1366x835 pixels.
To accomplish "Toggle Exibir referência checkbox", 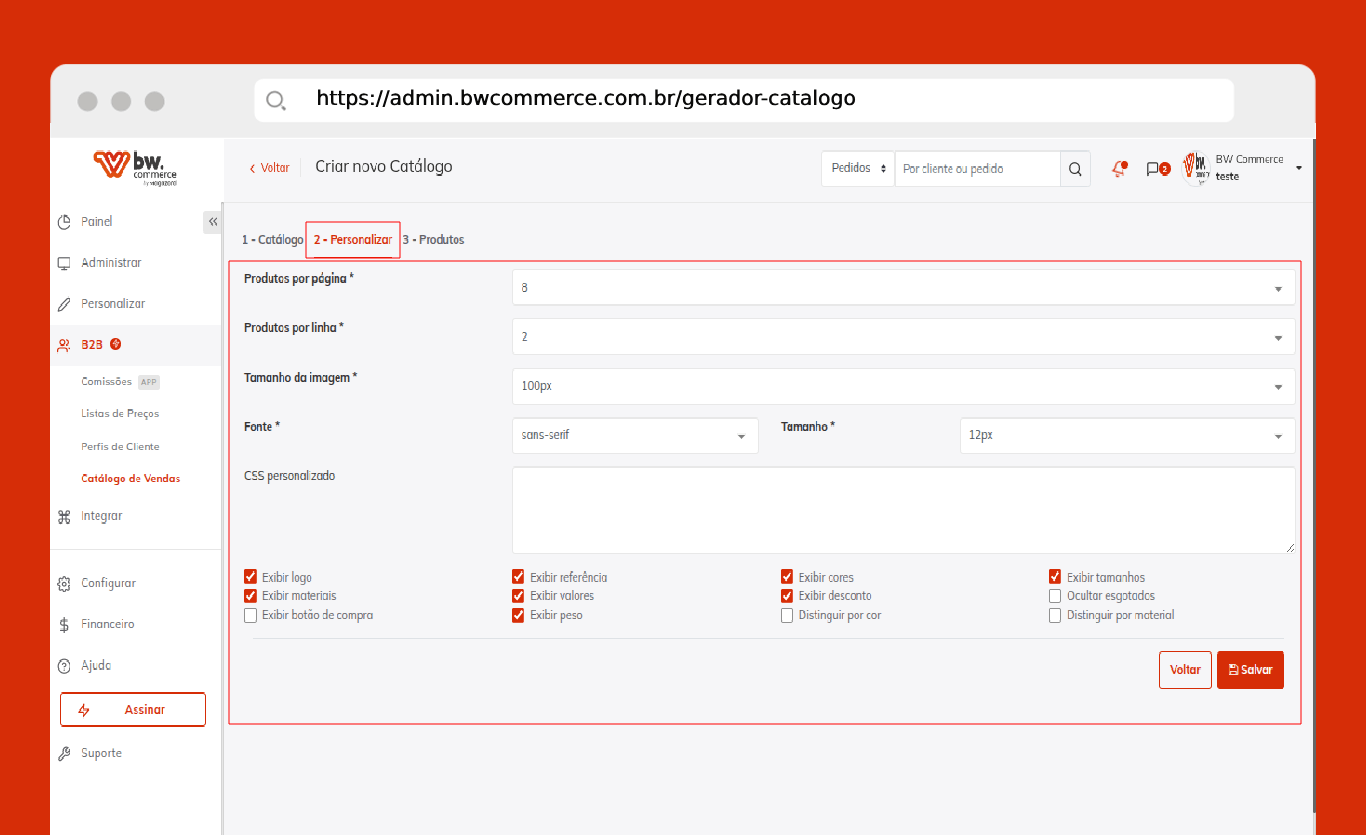I will pyautogui.click(x=518, y=577).
